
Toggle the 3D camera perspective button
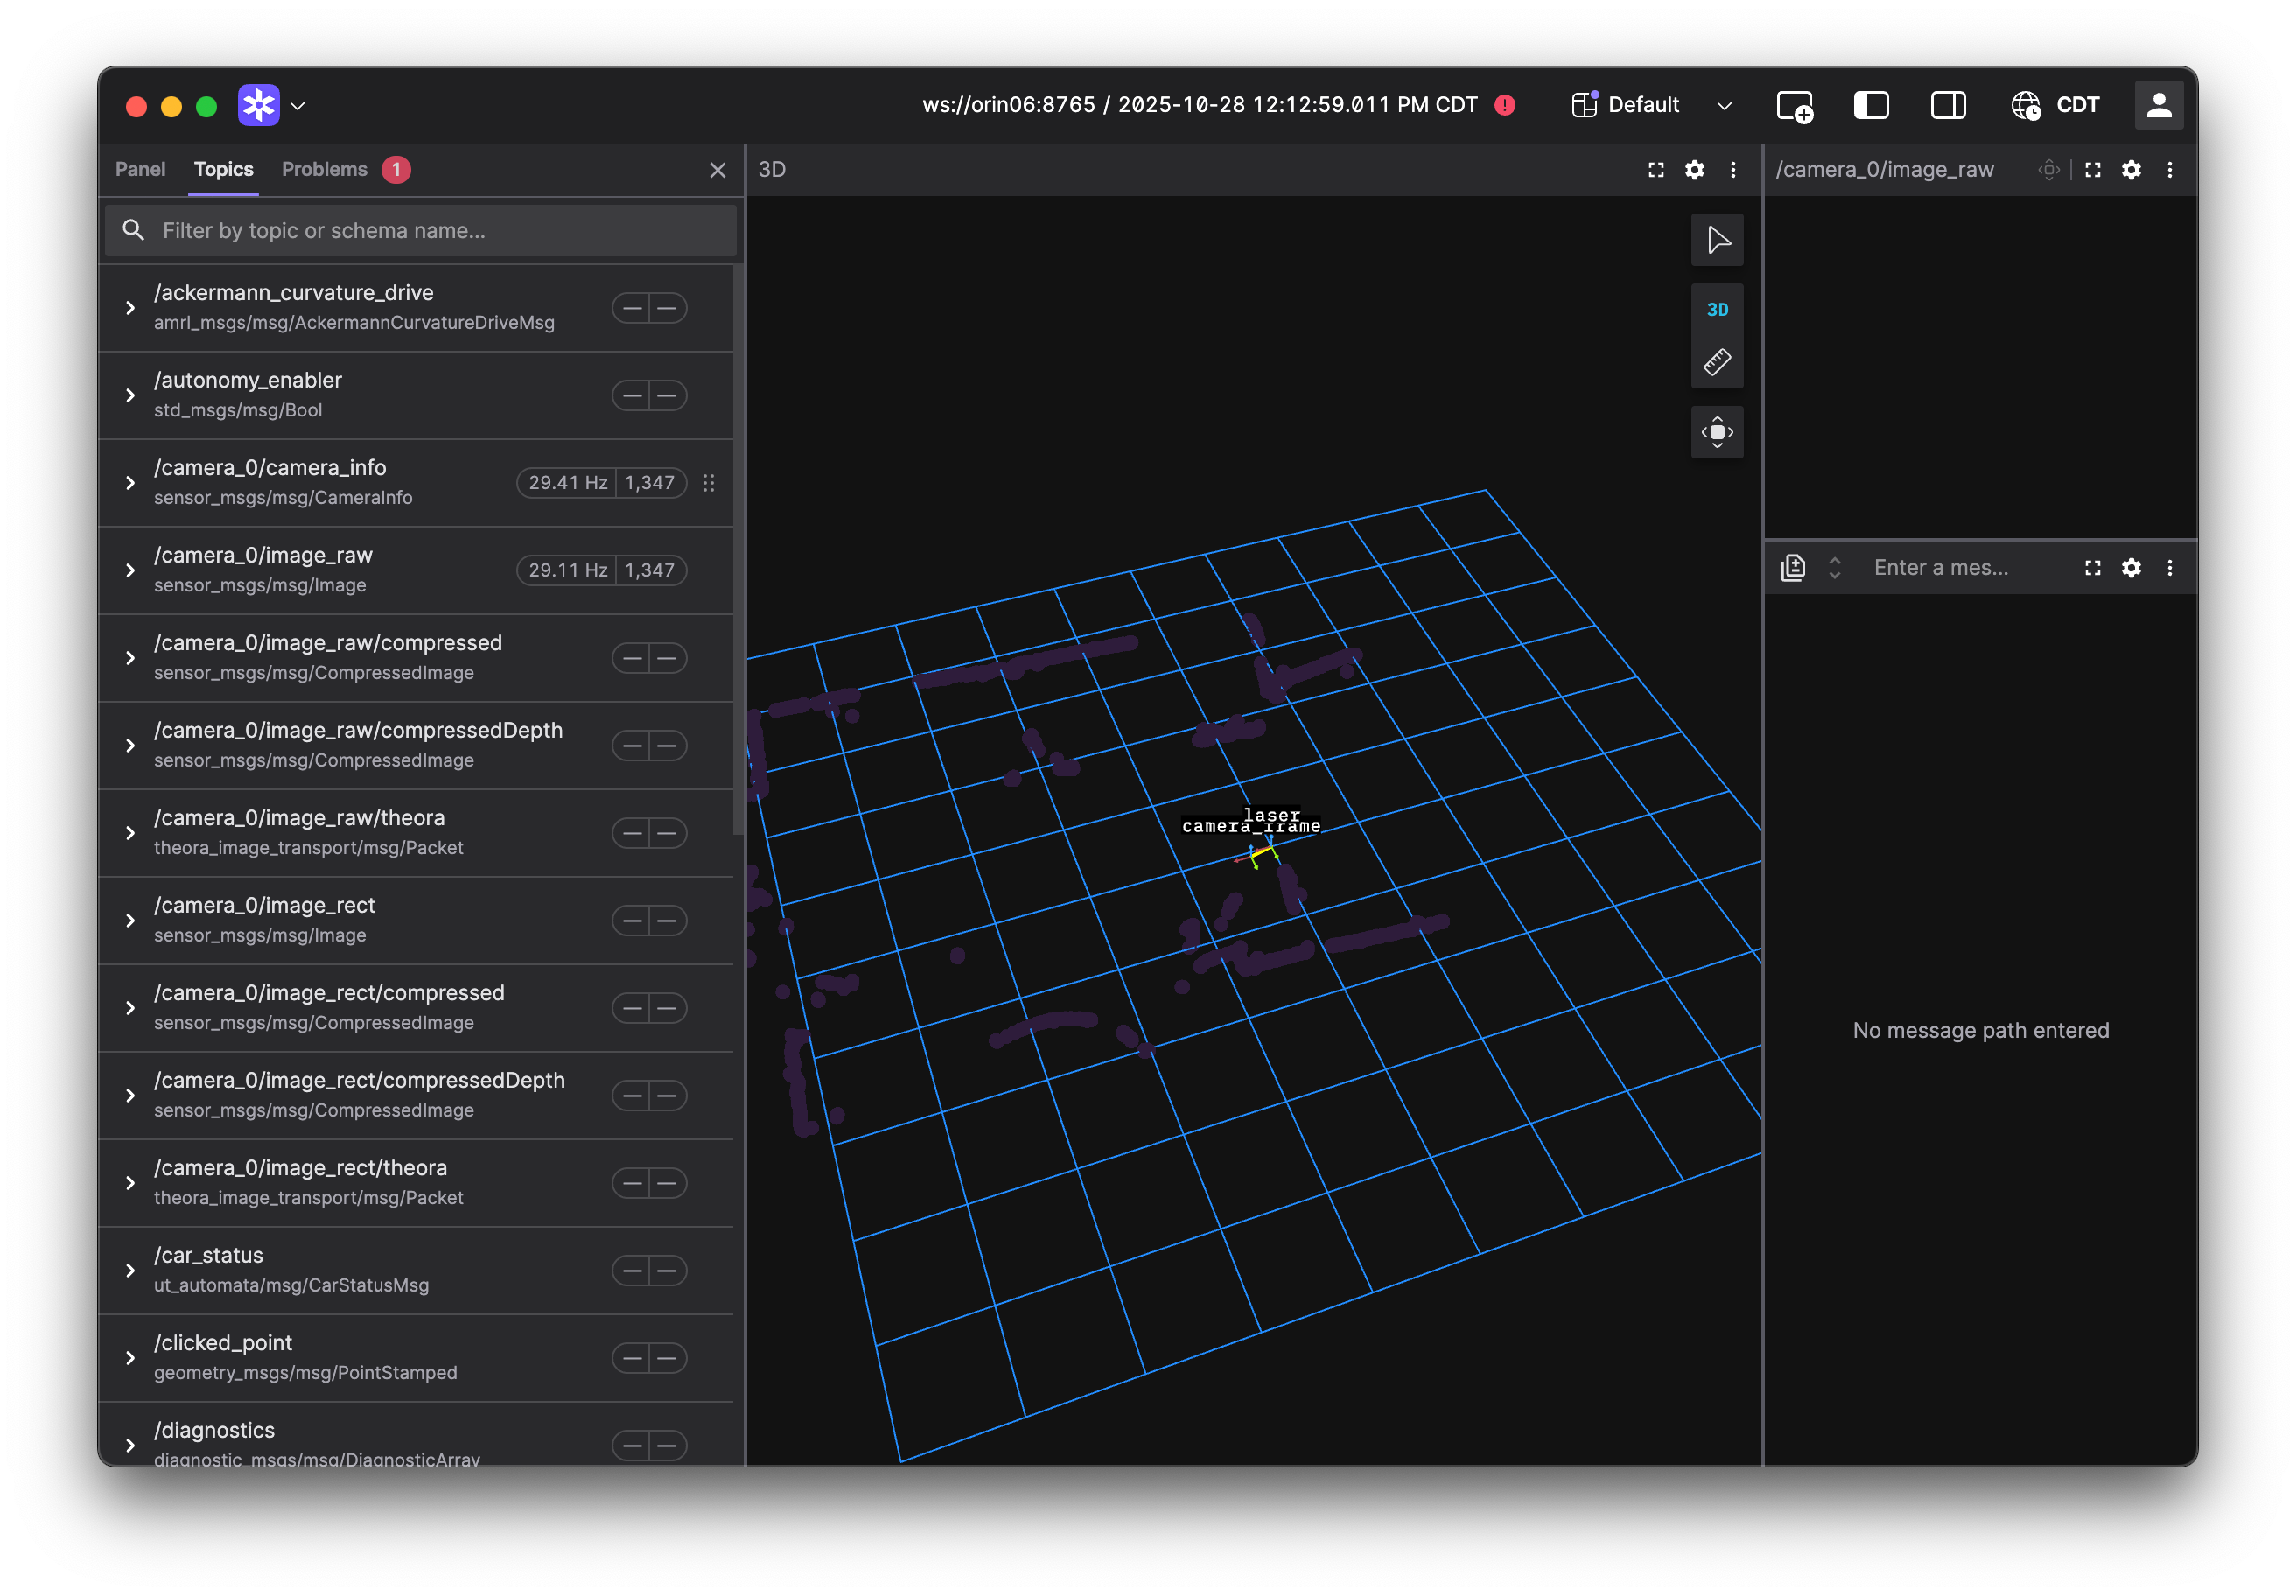1717,310
